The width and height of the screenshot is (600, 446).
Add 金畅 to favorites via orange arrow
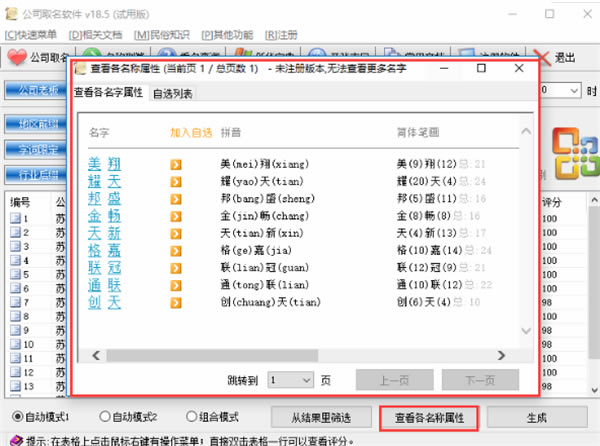[x=176, y=216]
